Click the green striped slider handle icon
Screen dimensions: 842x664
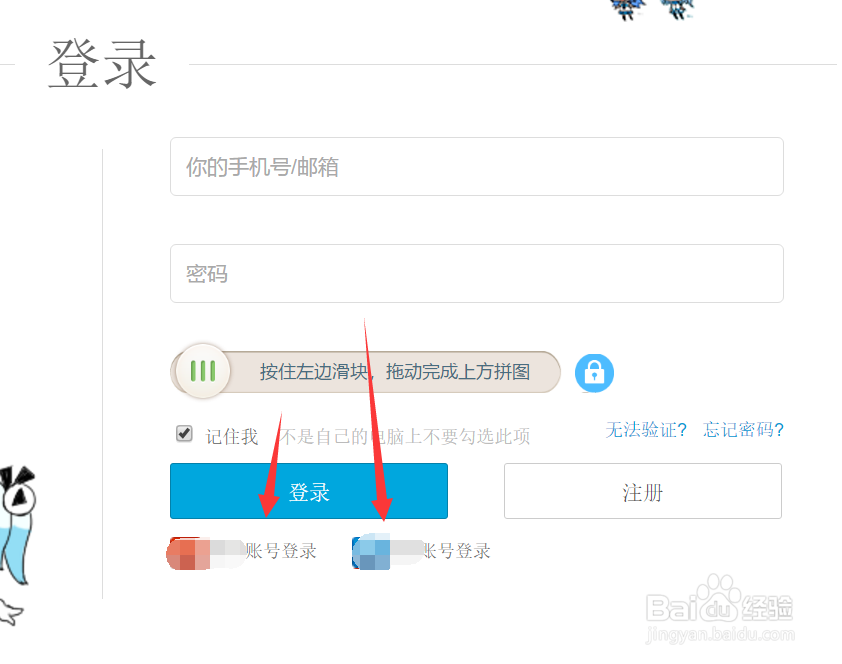tap(203, 371)
